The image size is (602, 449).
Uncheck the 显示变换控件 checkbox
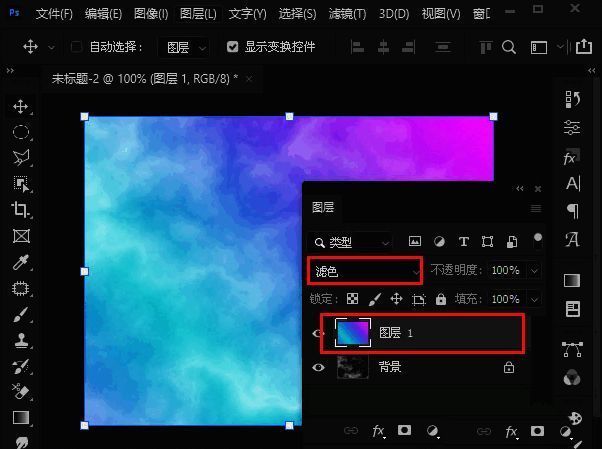tap(232, 47)
